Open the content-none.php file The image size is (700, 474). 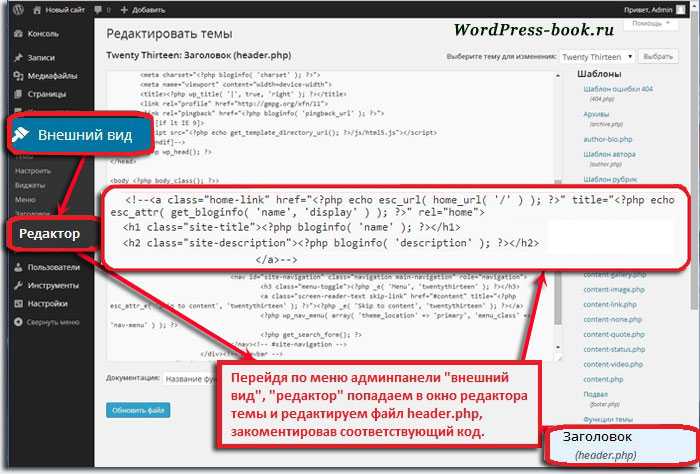click(612, 320)
